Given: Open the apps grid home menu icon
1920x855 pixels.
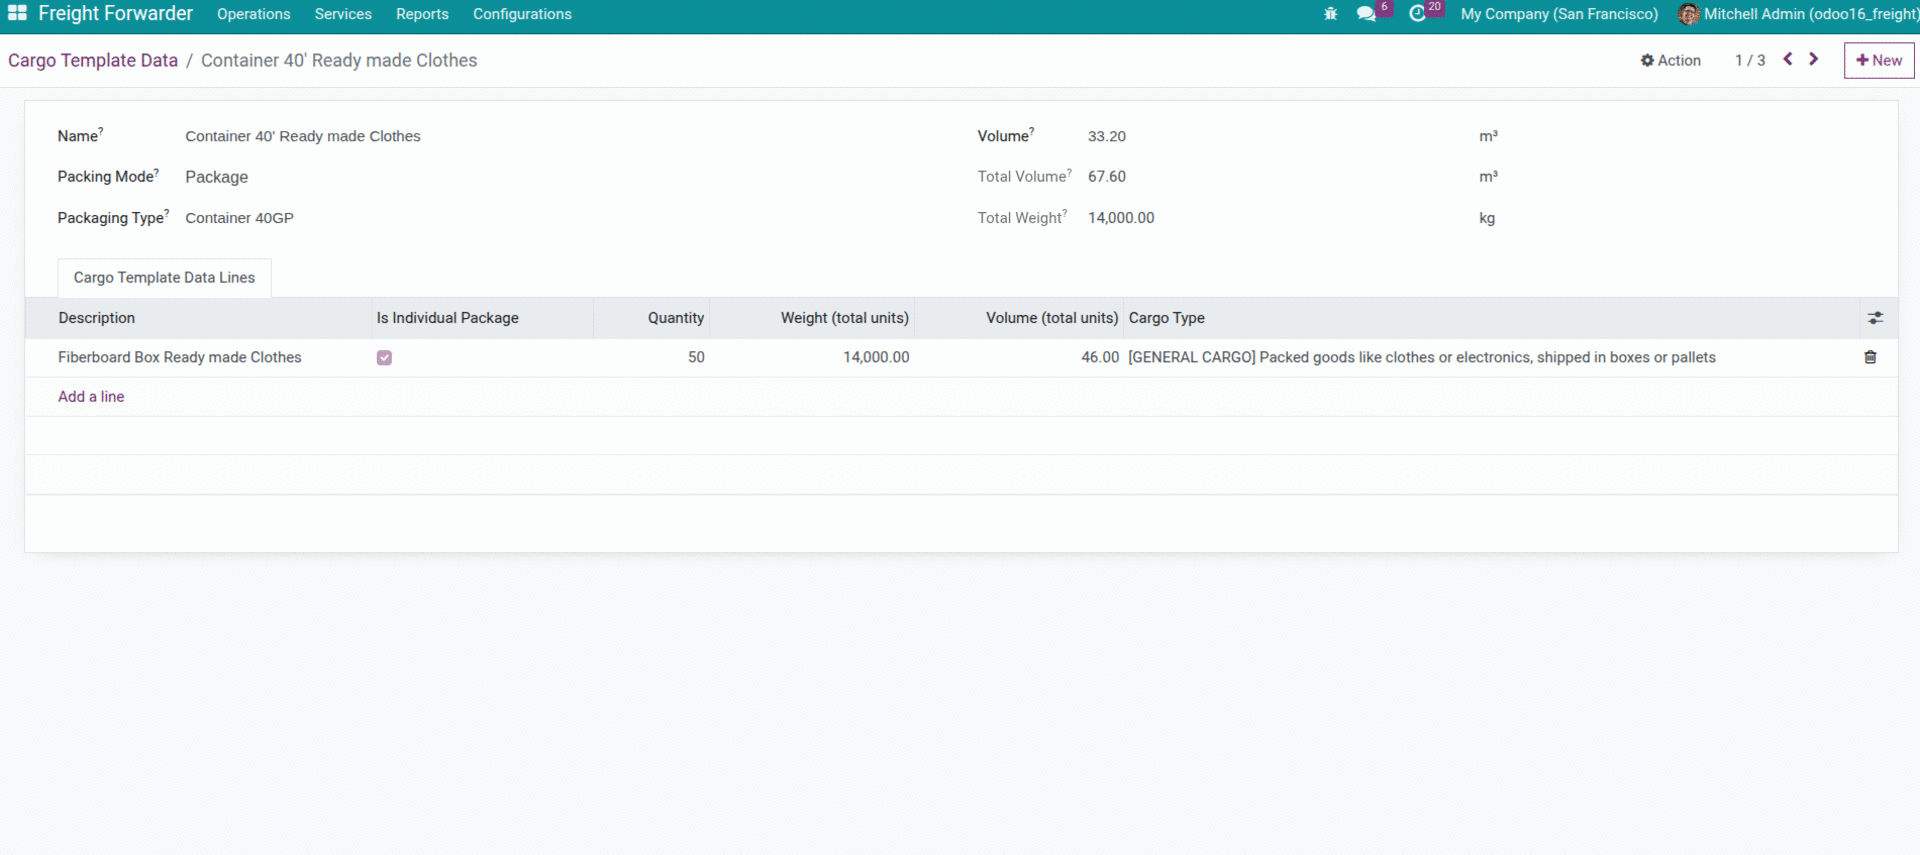Looking at the screenshot, I should tap(17, 14).
